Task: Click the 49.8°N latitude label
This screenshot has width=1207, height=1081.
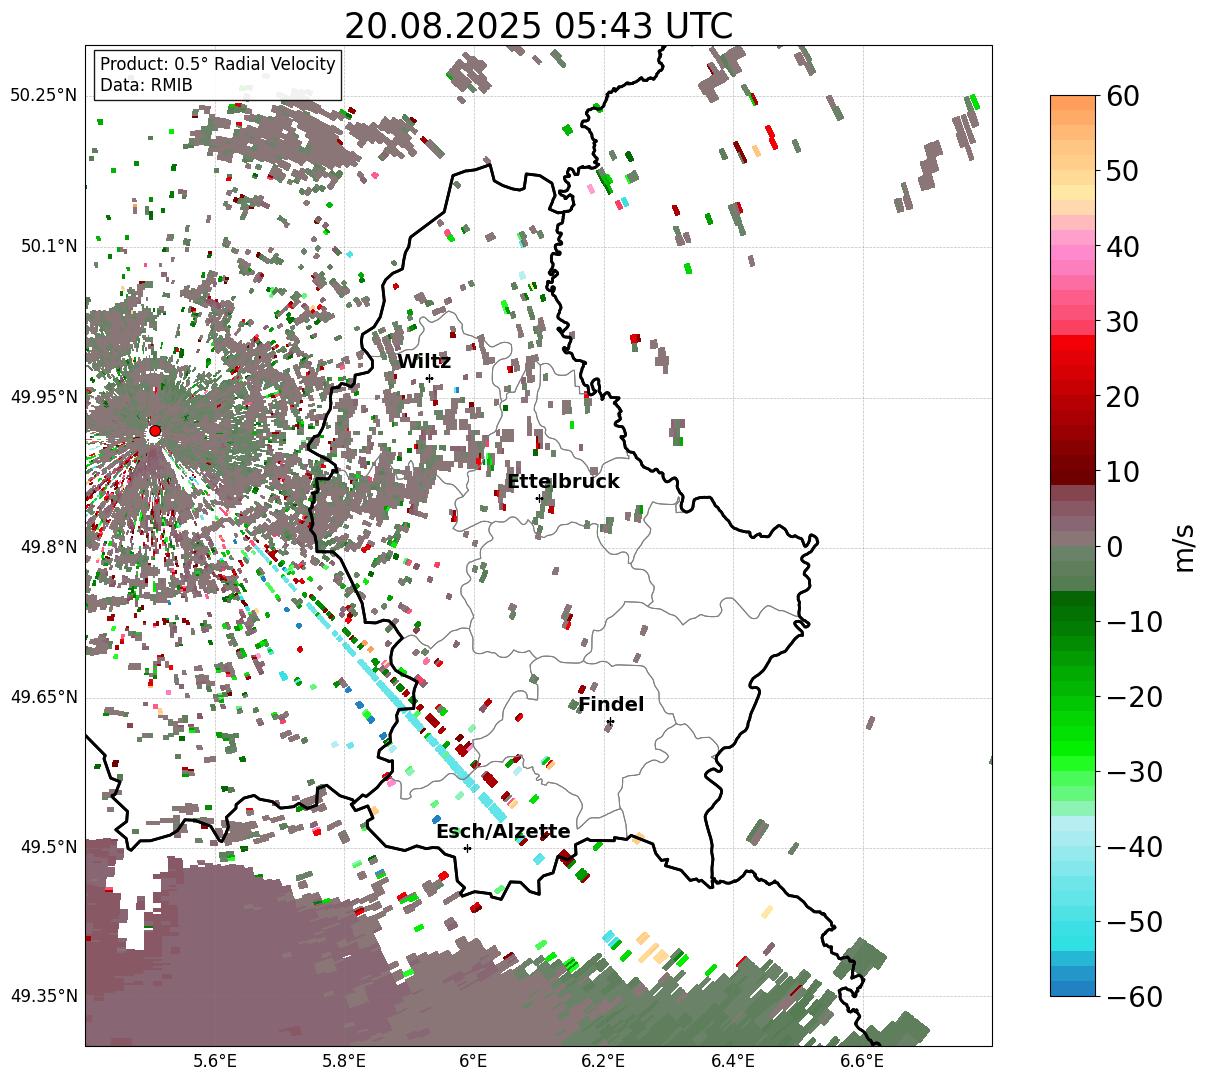Action: tap(48, 547)
